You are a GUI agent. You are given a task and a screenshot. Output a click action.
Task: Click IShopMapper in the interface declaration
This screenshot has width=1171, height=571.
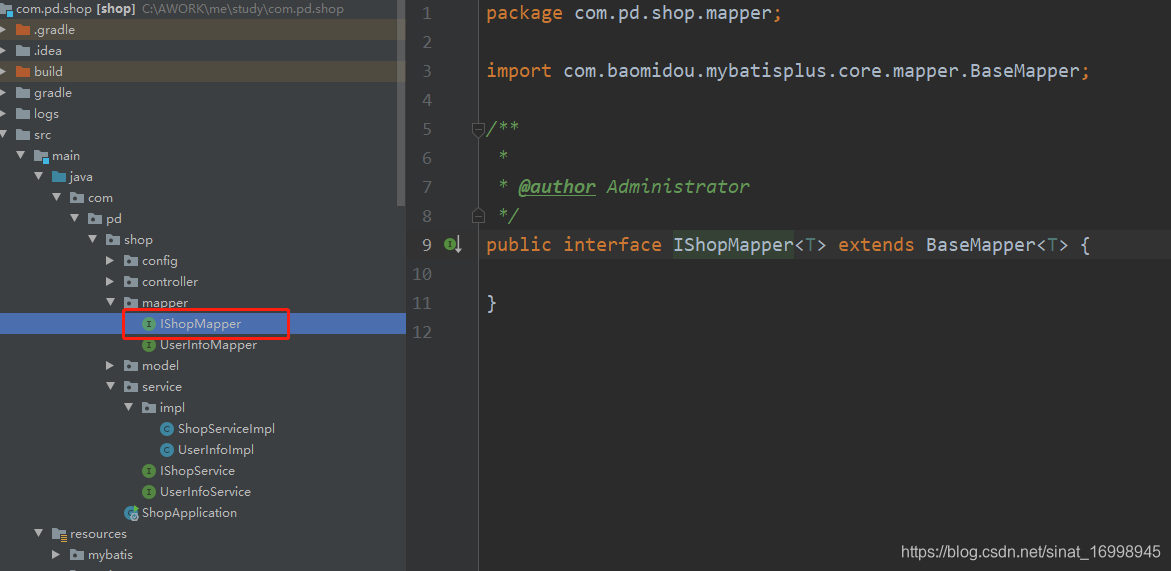pyautogui.click(x=733, y=245)
